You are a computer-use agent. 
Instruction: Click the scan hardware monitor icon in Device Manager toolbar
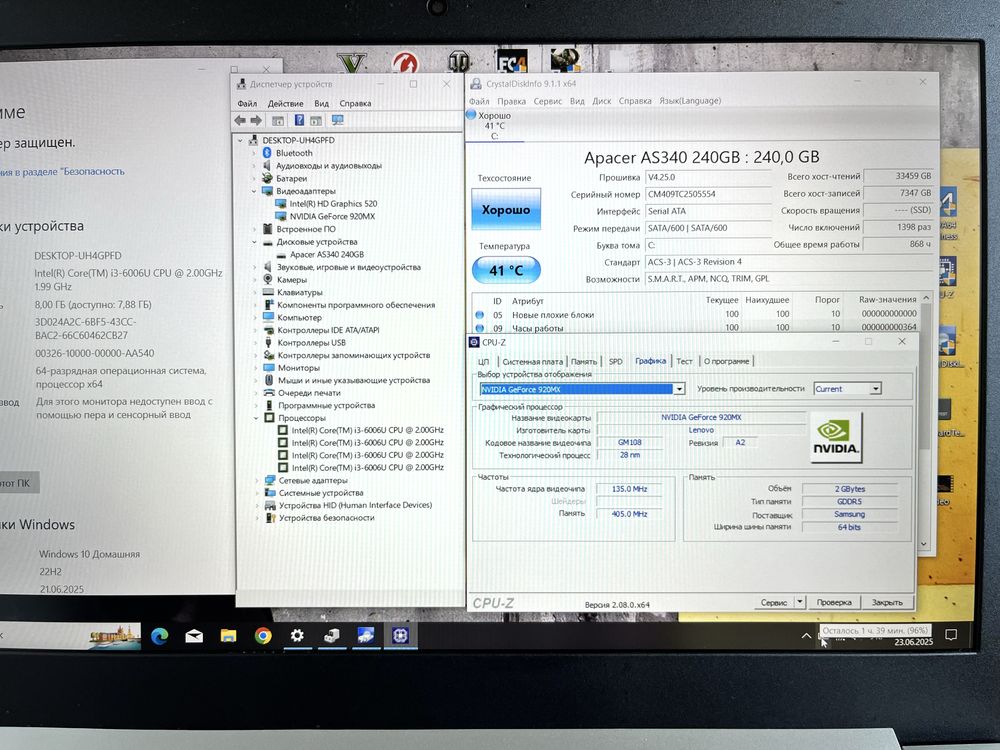pos(337,121)
